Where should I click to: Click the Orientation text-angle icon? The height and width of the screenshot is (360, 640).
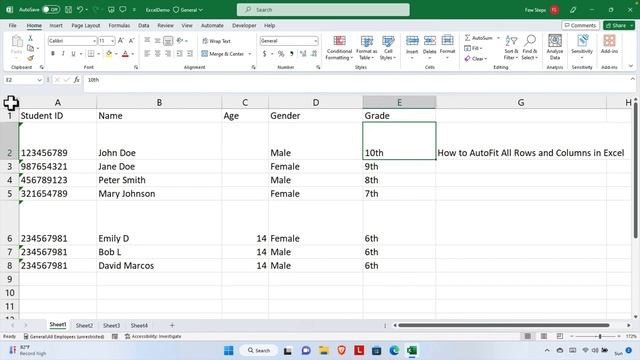pos(180,40)
